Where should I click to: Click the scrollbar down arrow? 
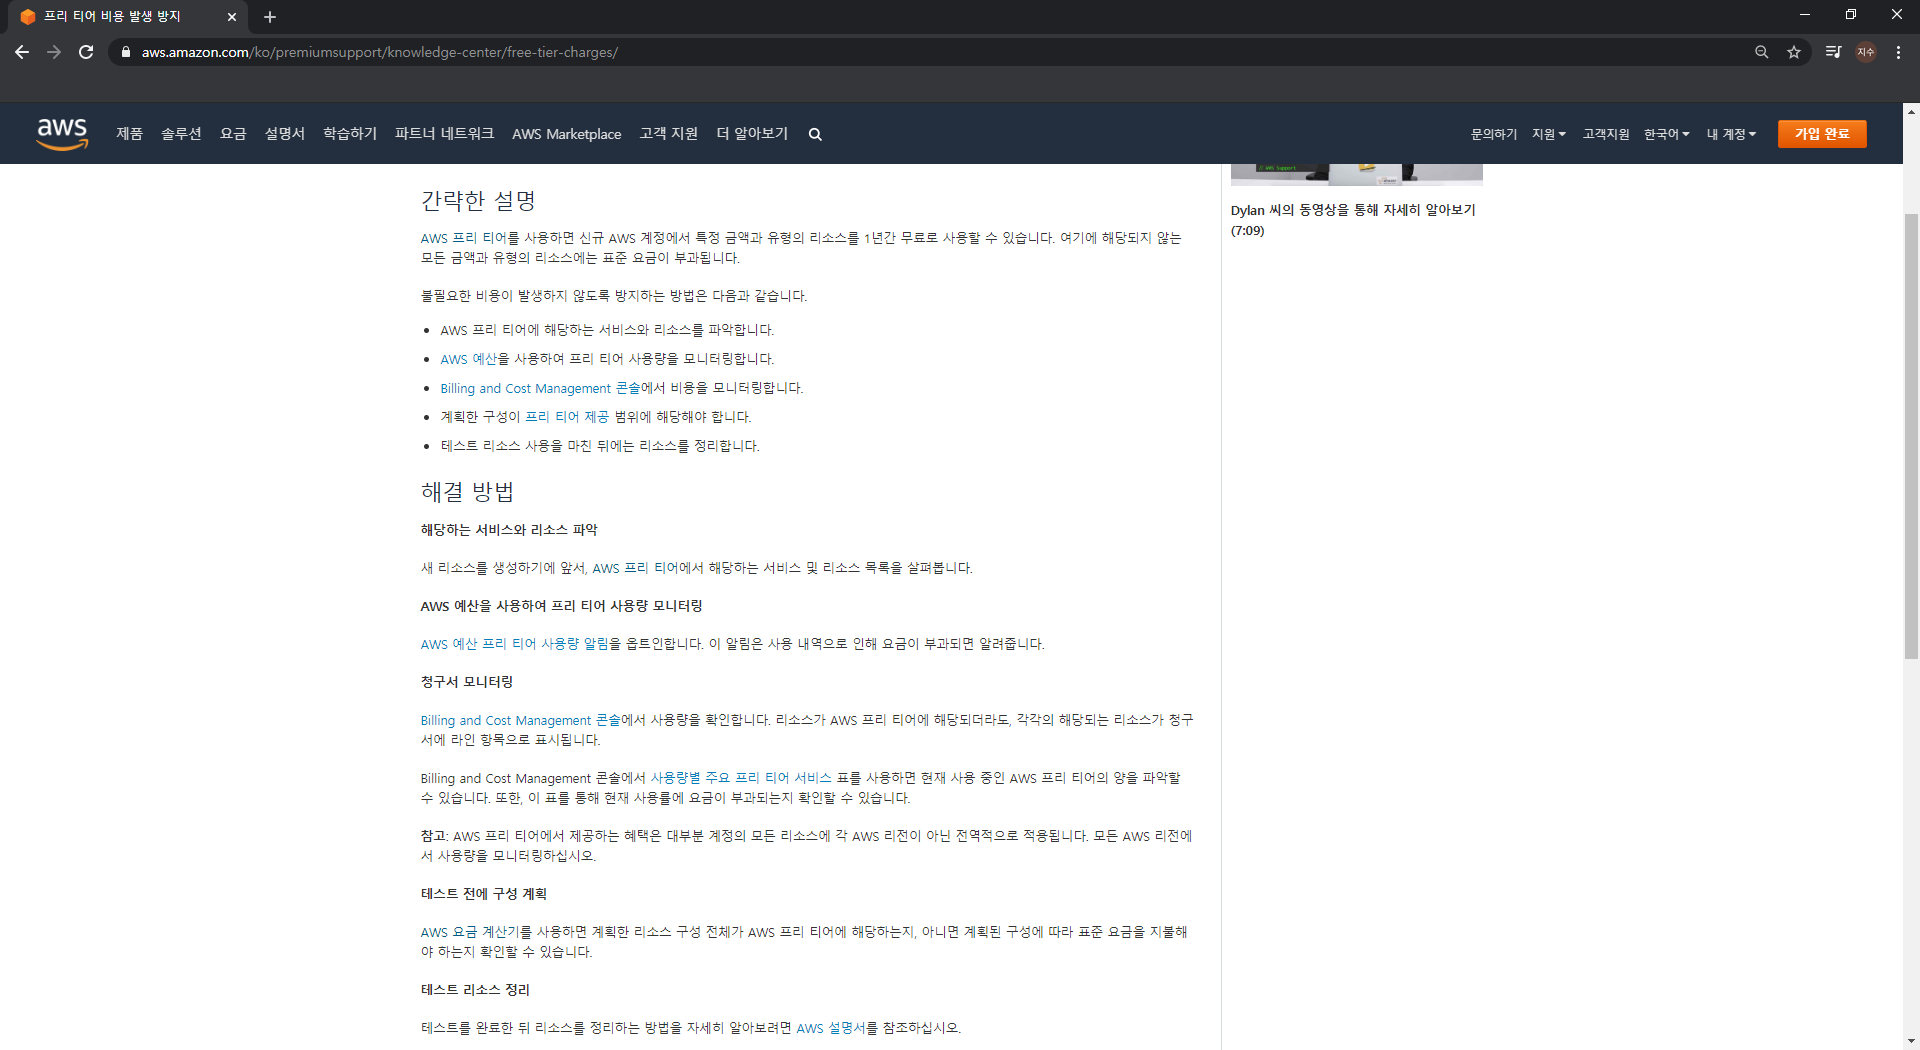tap(1911, 1040)
